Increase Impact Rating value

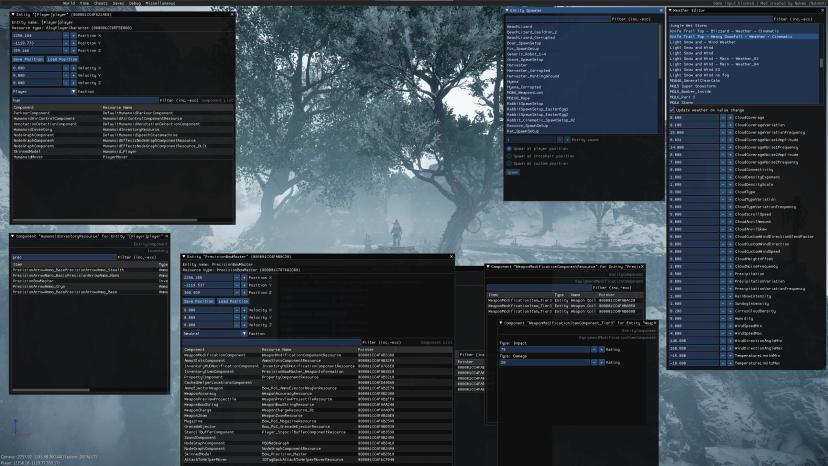[601, 349]
